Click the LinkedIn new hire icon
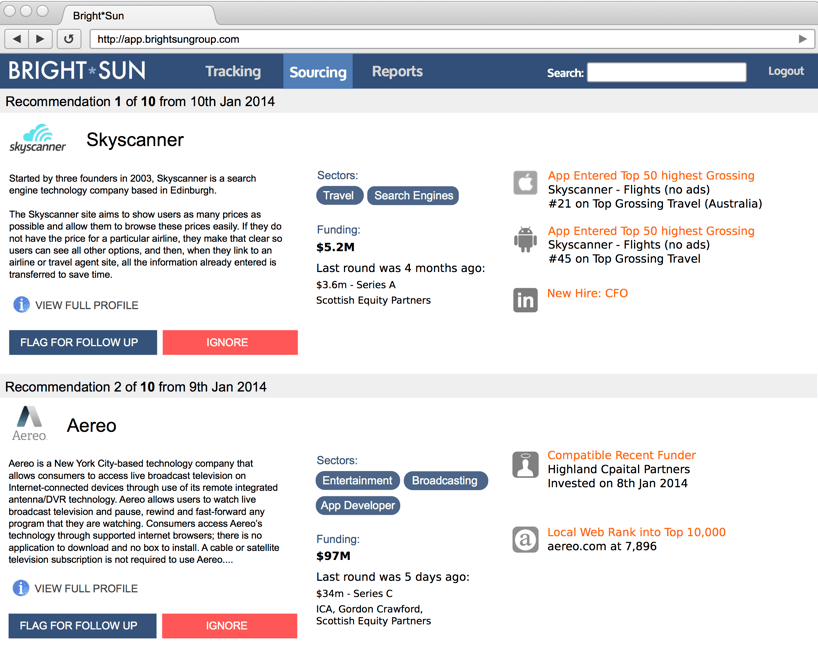This screenshot has width=818, height=647. [525, 300]
